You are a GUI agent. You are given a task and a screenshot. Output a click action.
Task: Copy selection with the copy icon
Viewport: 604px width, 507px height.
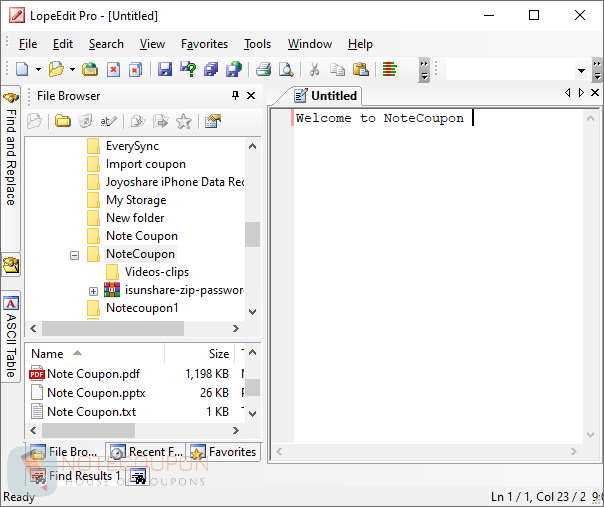coord(337,69)
